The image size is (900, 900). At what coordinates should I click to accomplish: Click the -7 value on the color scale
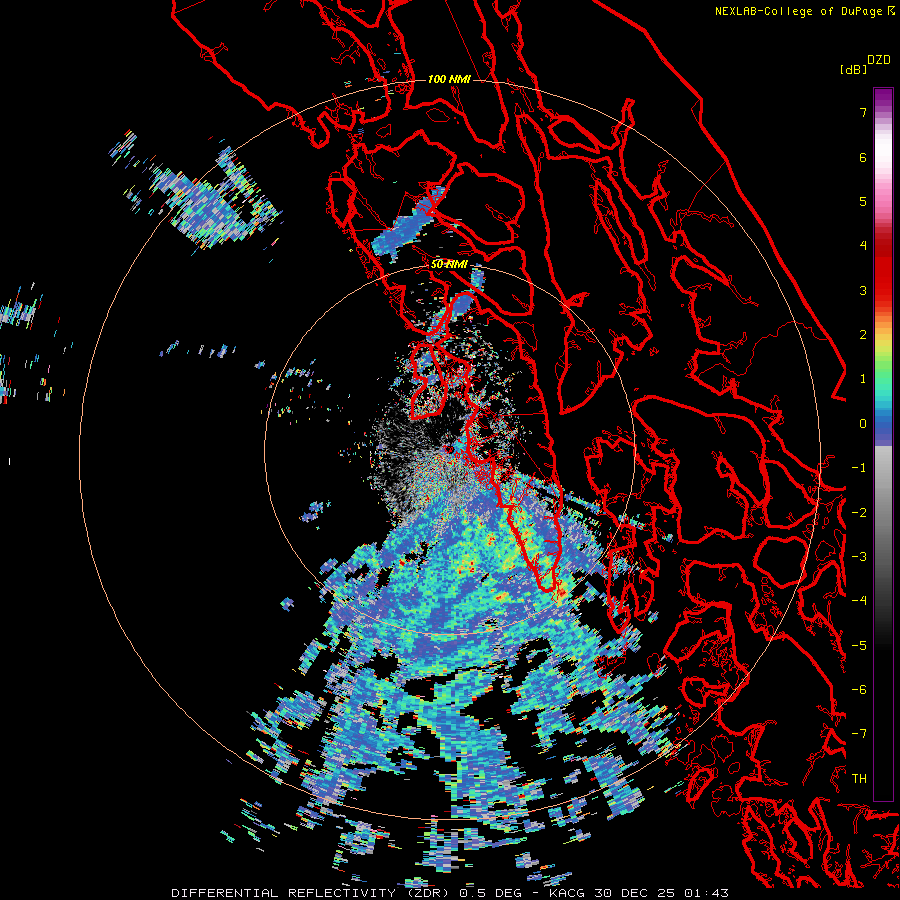pos(859,734)
